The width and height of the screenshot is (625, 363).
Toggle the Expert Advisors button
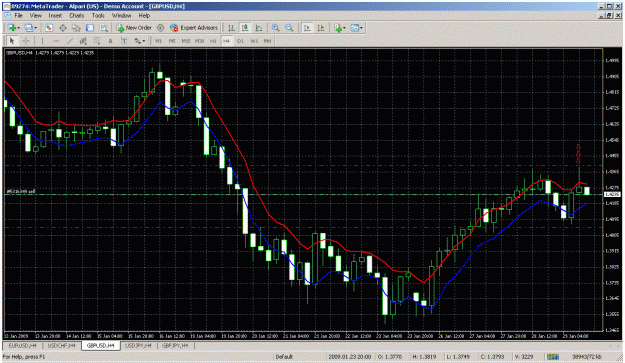[x=194, y=27]
